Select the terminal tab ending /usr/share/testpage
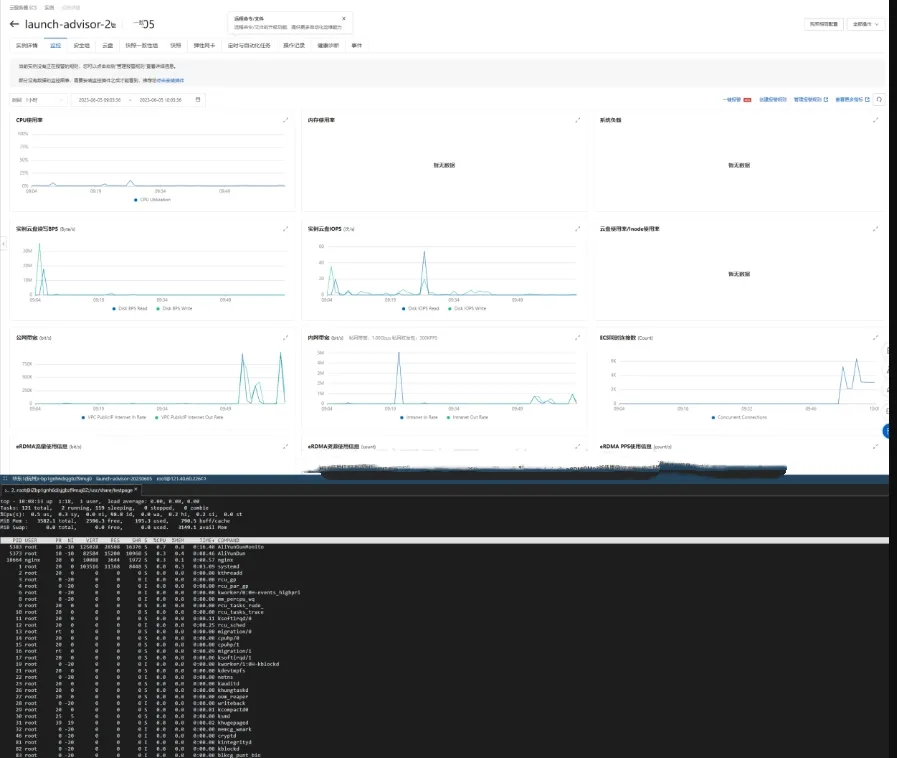The image size is (897, 758). click(x=69, y=490)
